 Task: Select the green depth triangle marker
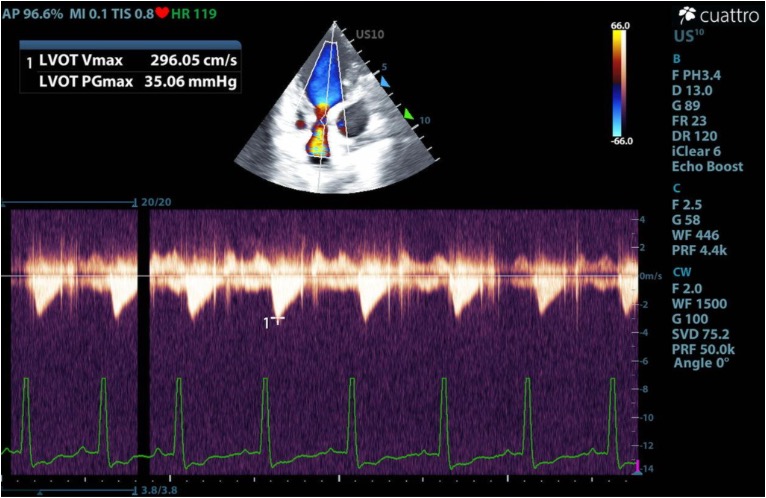click(x=408, y=114)
